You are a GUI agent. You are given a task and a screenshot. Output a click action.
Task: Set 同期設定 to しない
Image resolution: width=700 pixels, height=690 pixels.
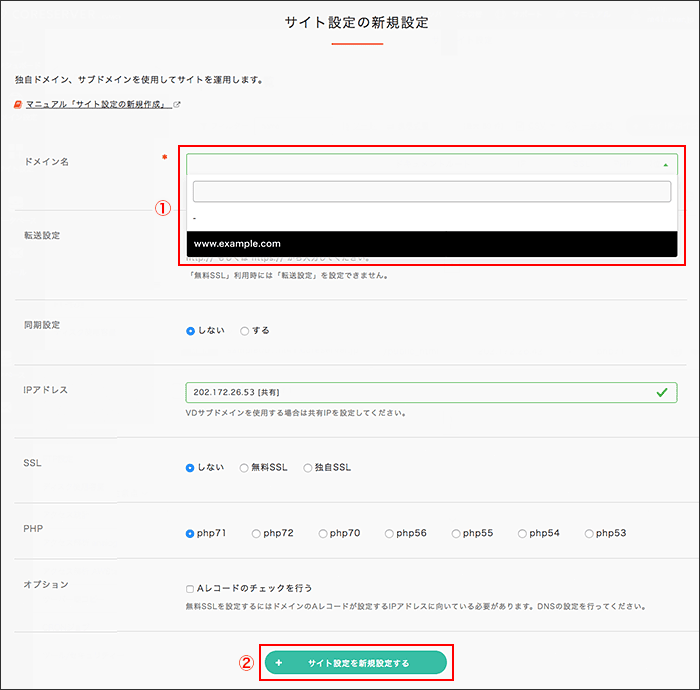pyautogui.click(x=191, y=331)
